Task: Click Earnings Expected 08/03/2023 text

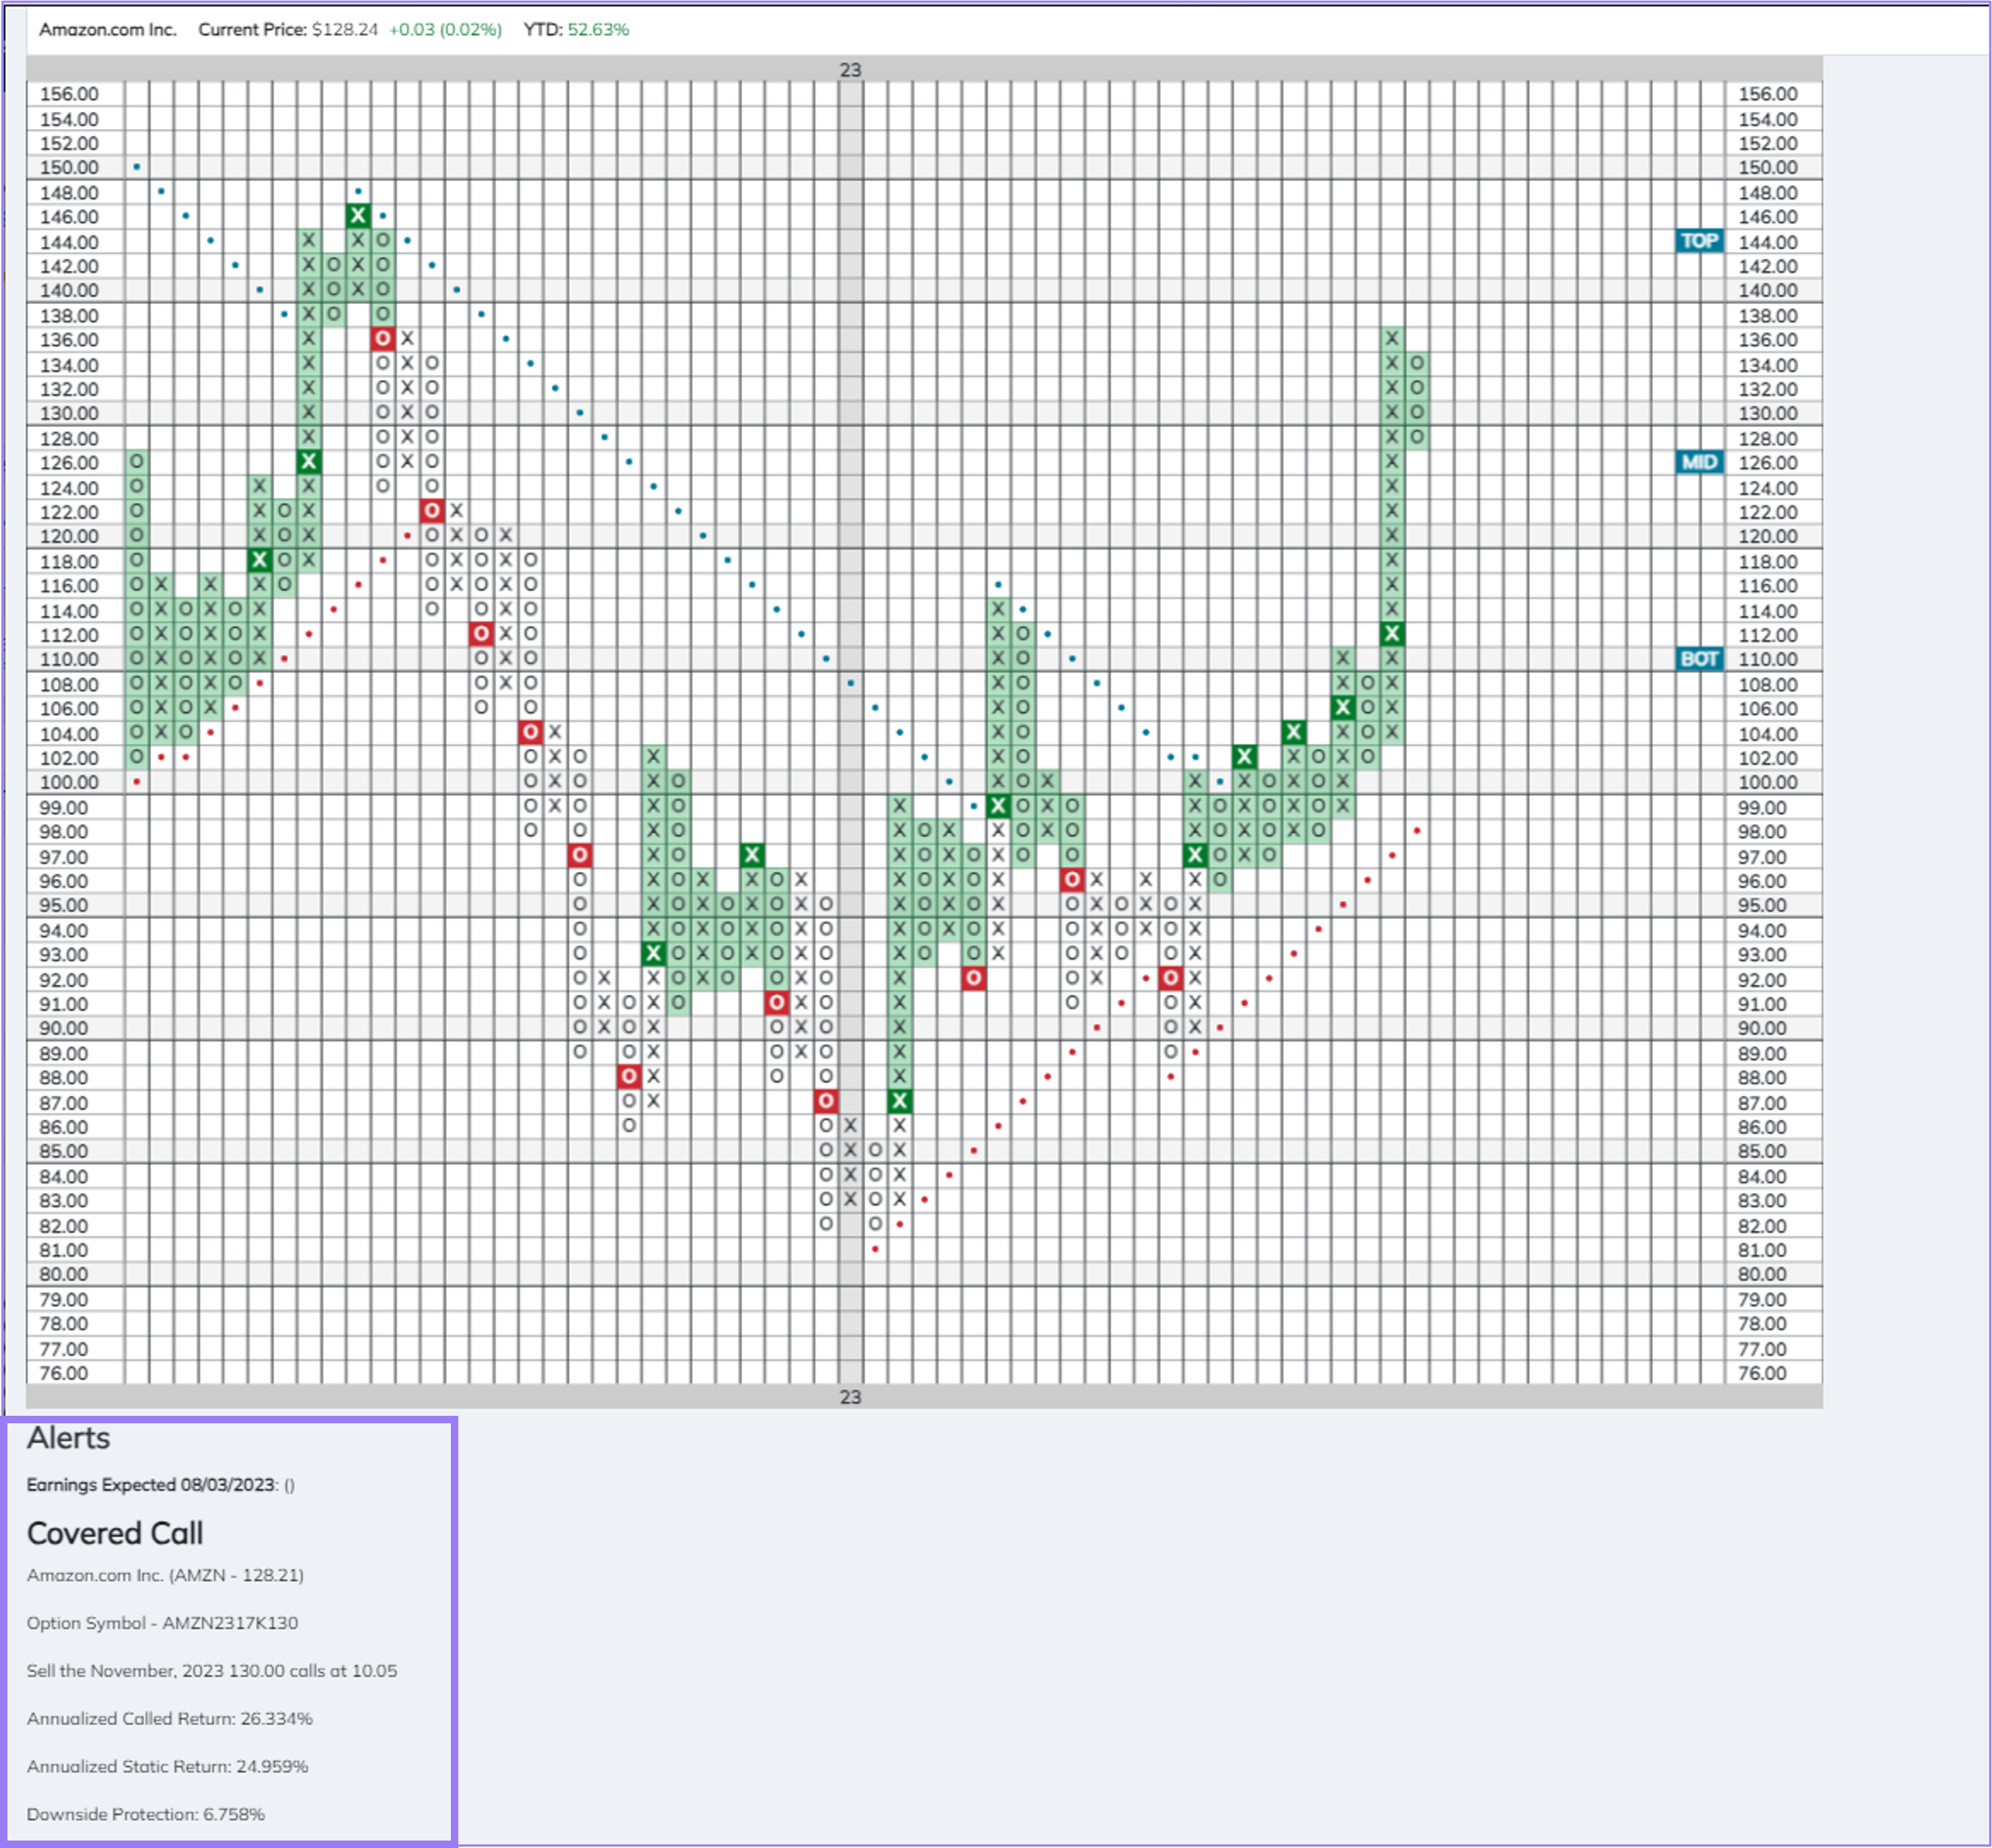Action: click(160, 1484)
